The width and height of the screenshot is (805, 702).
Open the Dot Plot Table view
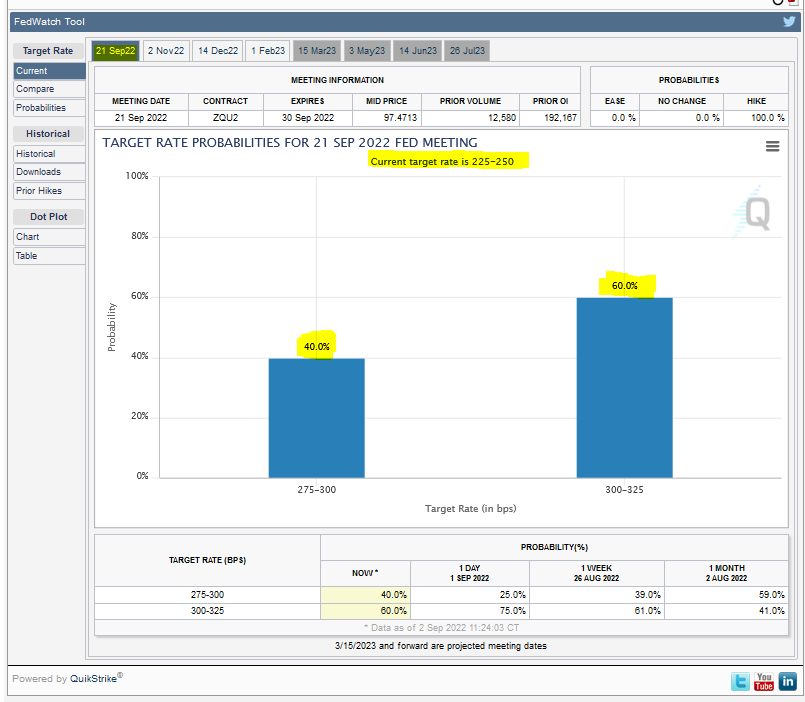click(x=49, y=256)
